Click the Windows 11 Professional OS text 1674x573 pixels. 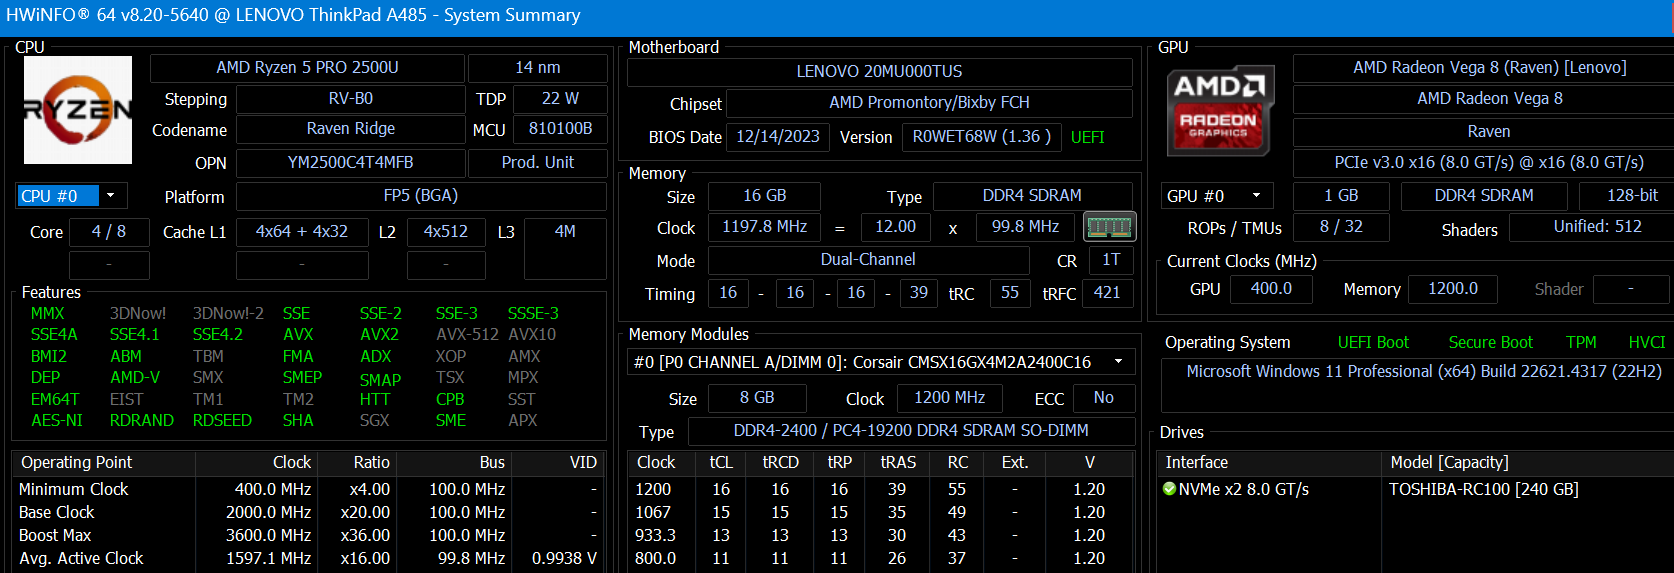point(1423,371)
